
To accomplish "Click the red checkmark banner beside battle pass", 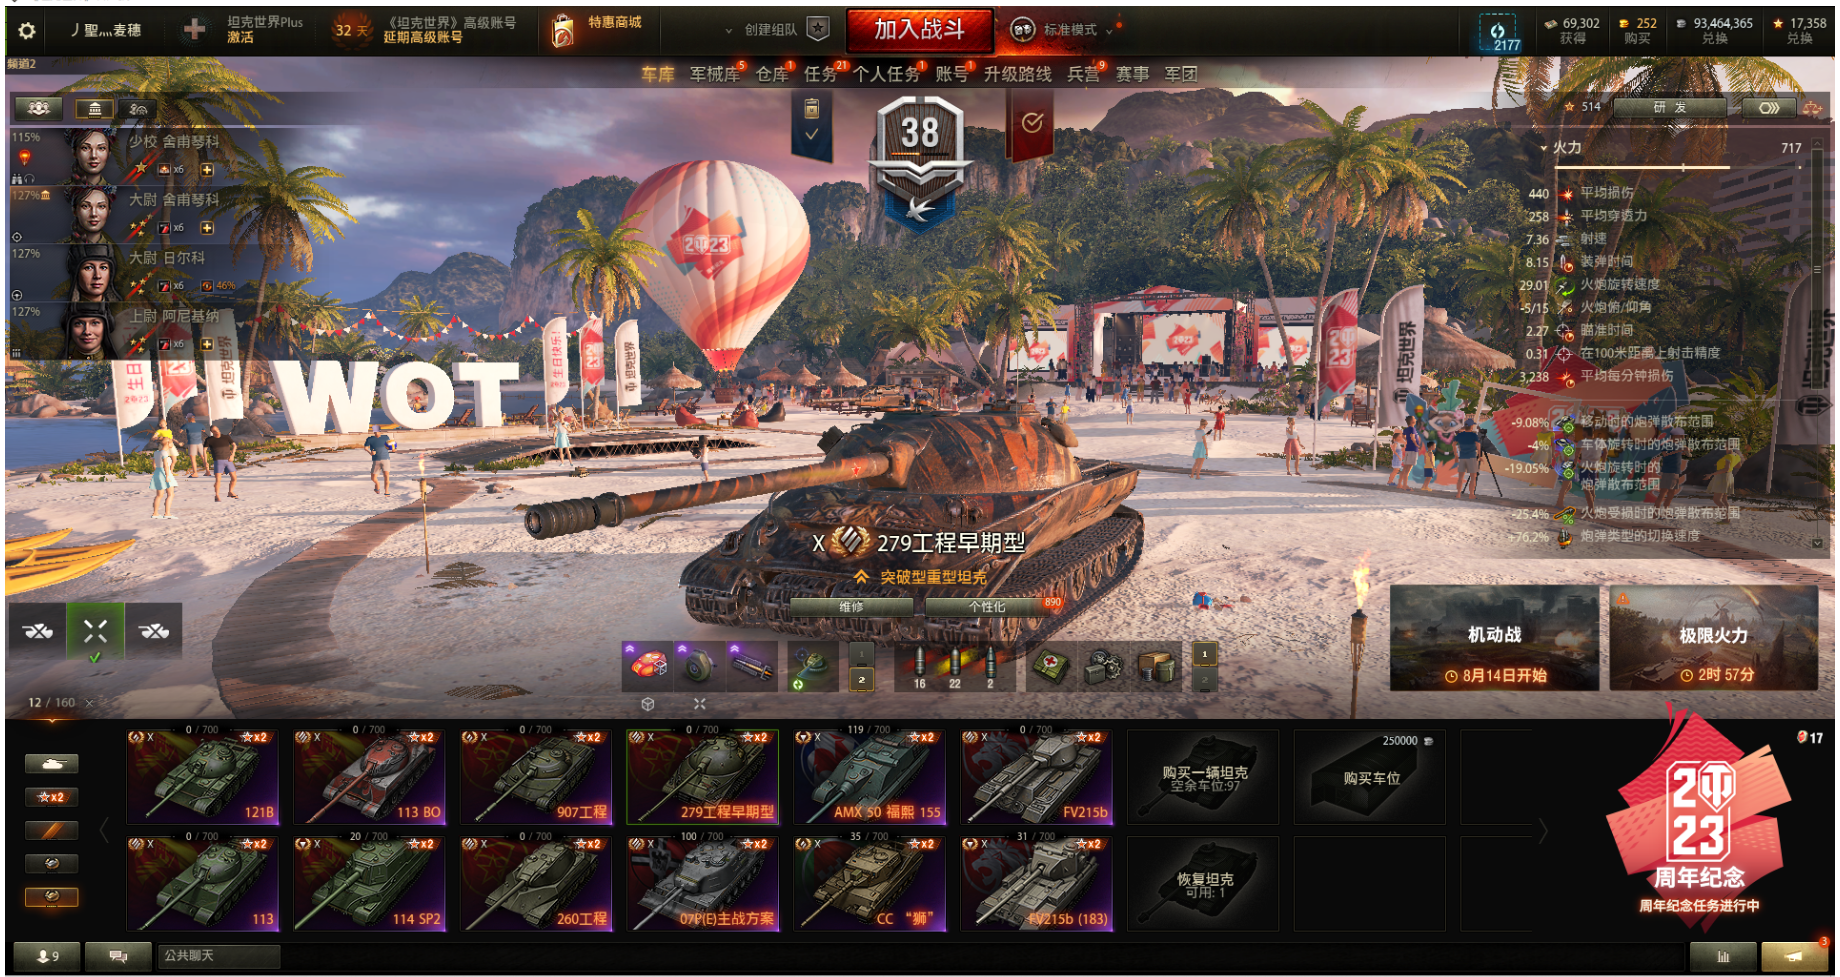I will point(1031,123).
